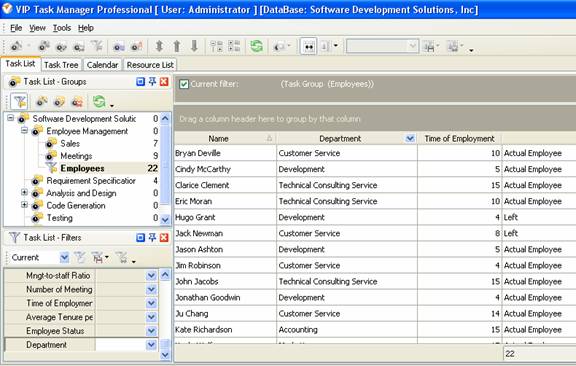Switch to the Task Tree tab
Screen dimensions: 576x366
[x=61, y=65]
